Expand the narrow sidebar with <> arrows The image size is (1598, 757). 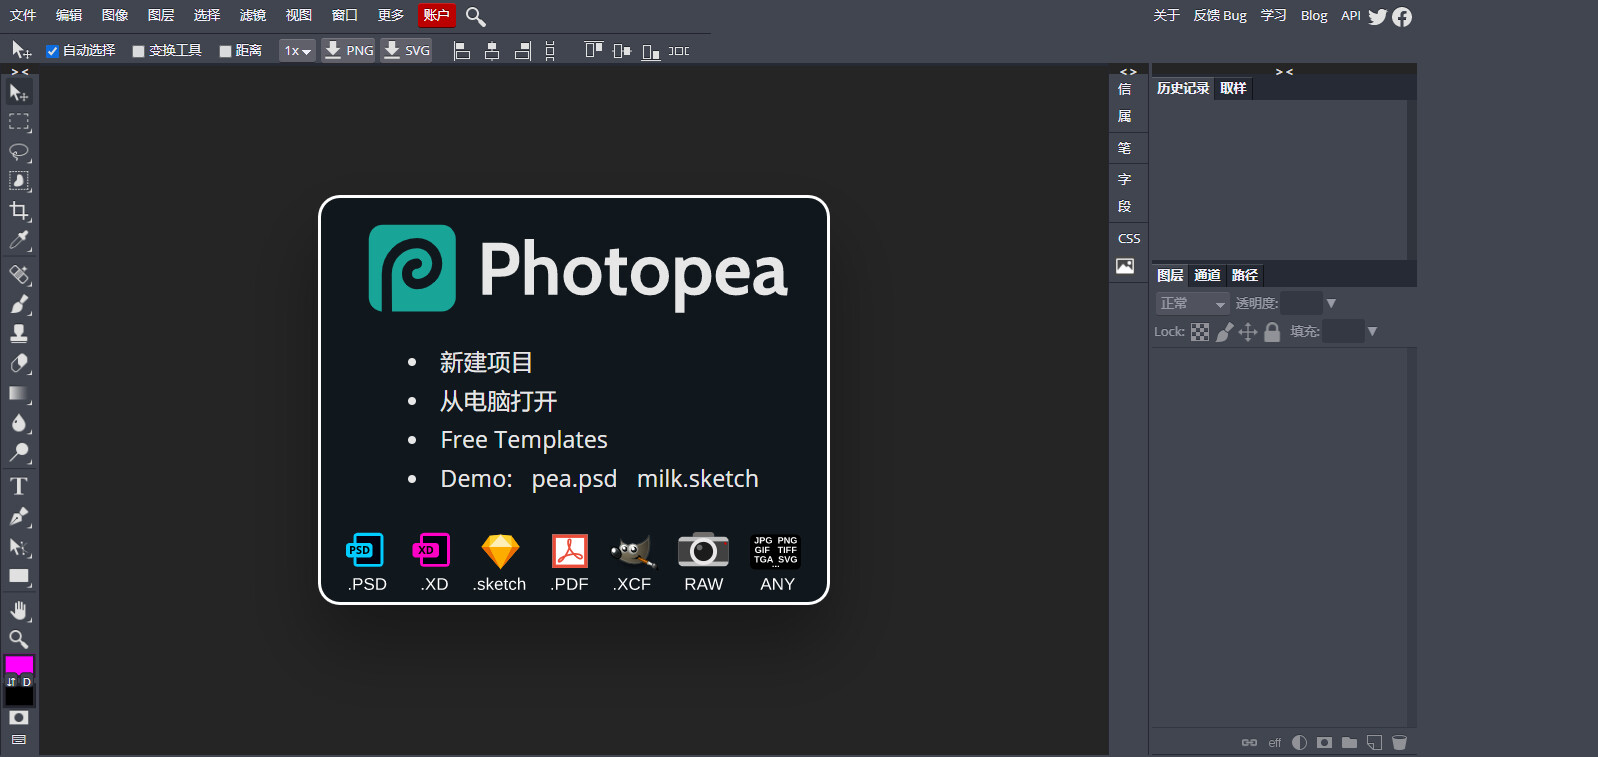[x=1128, y=72]
